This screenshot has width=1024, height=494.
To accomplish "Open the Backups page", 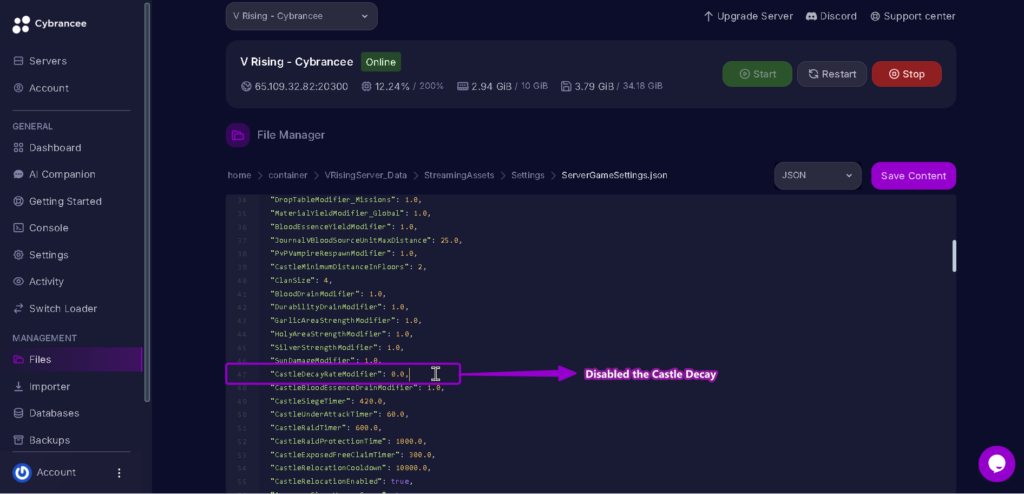I will (x=42, y=440).
